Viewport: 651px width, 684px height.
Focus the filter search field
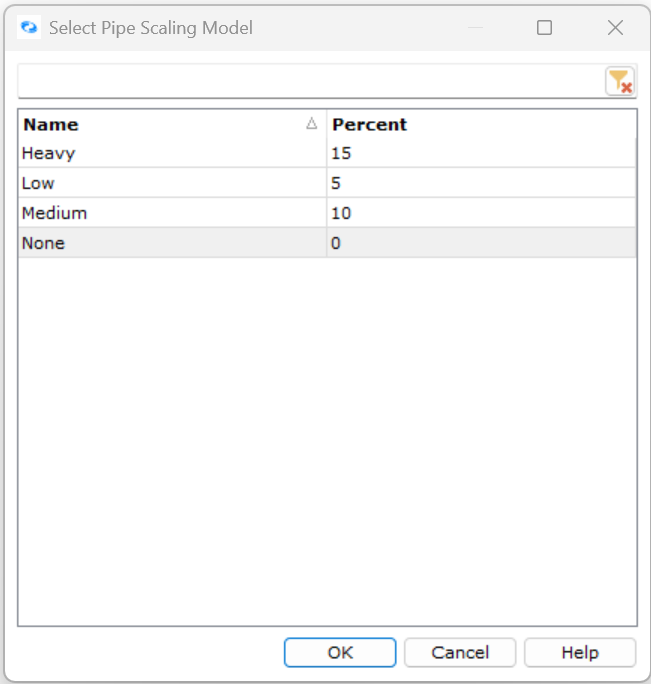311,81
